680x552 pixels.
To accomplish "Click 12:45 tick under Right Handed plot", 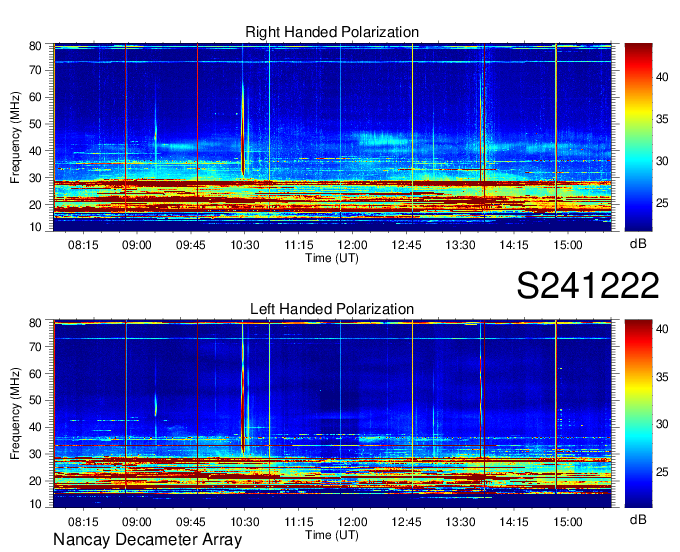I will tap(406, 245).
